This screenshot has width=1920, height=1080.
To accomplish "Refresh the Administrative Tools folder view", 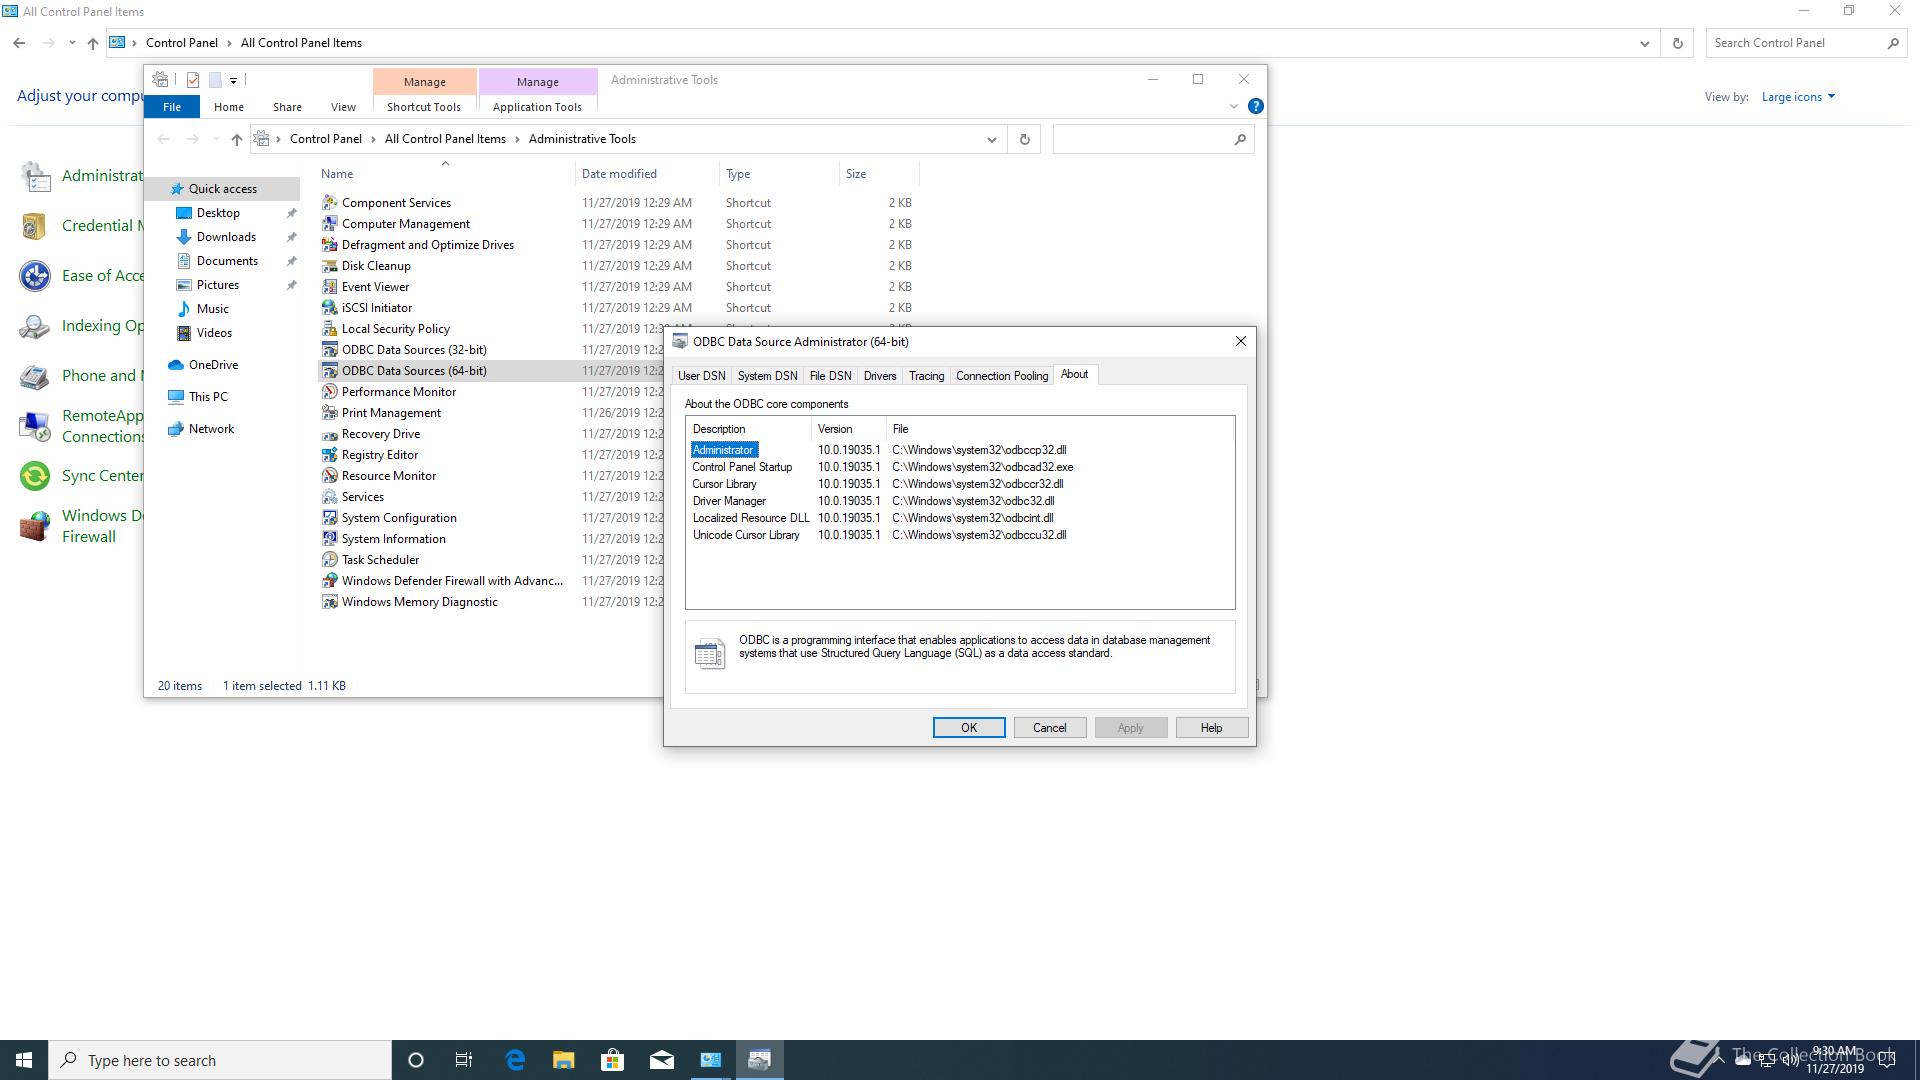I will (x=1024, y=139).
